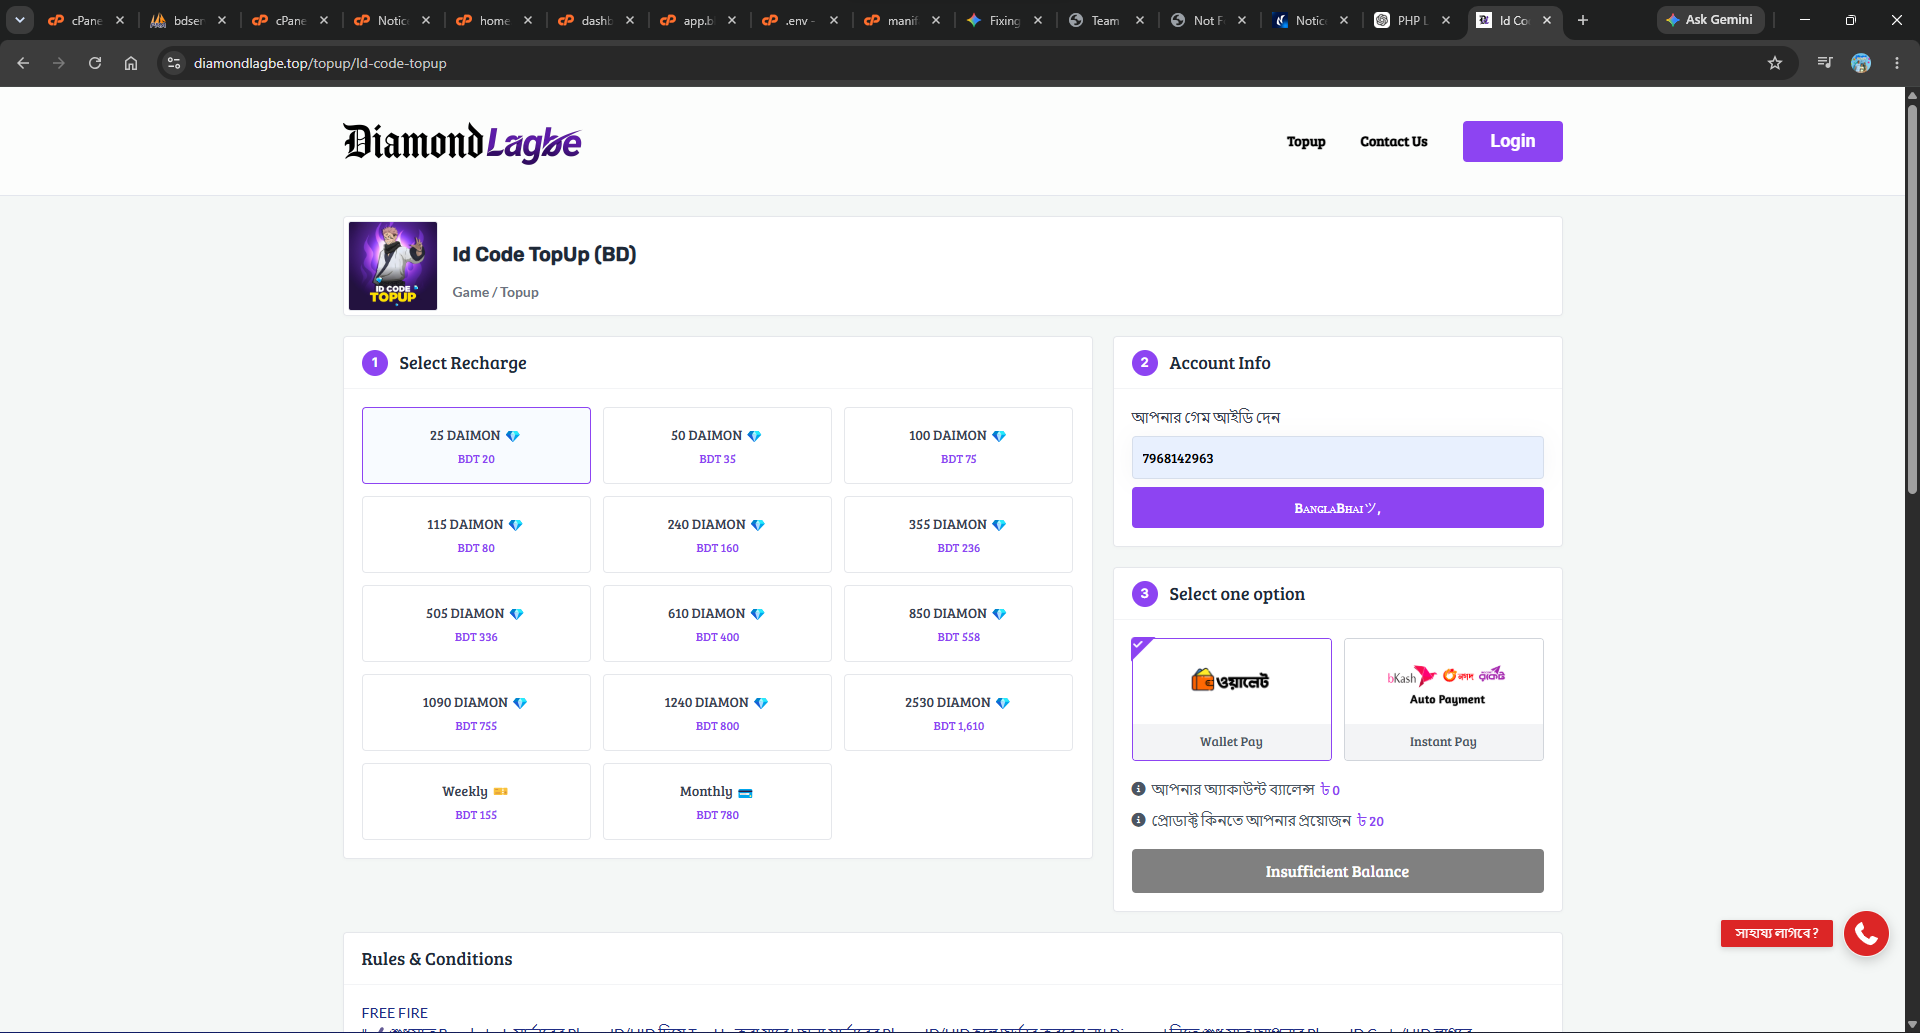Click the browser forward arrow
Image resolution: width=1920 pixels, height=1033 pixels.
click(59, 63)
